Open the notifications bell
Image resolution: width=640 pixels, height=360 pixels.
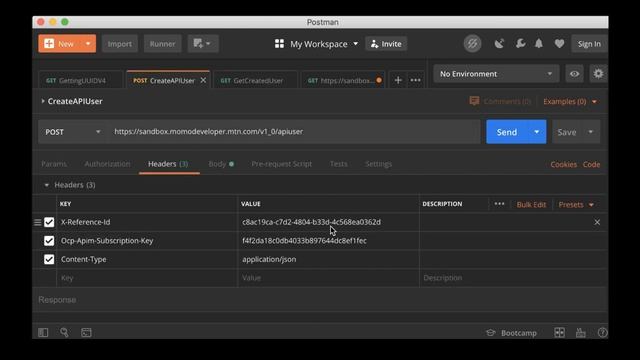coord(539,44)
